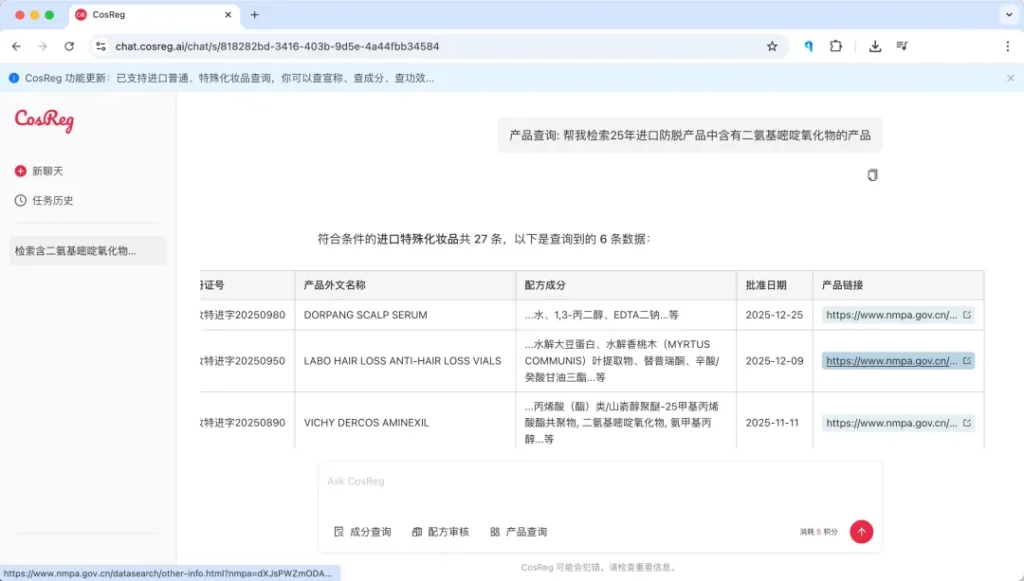Bookmark this page with the star icon
1024x581 pixels.
click(772, 46)
